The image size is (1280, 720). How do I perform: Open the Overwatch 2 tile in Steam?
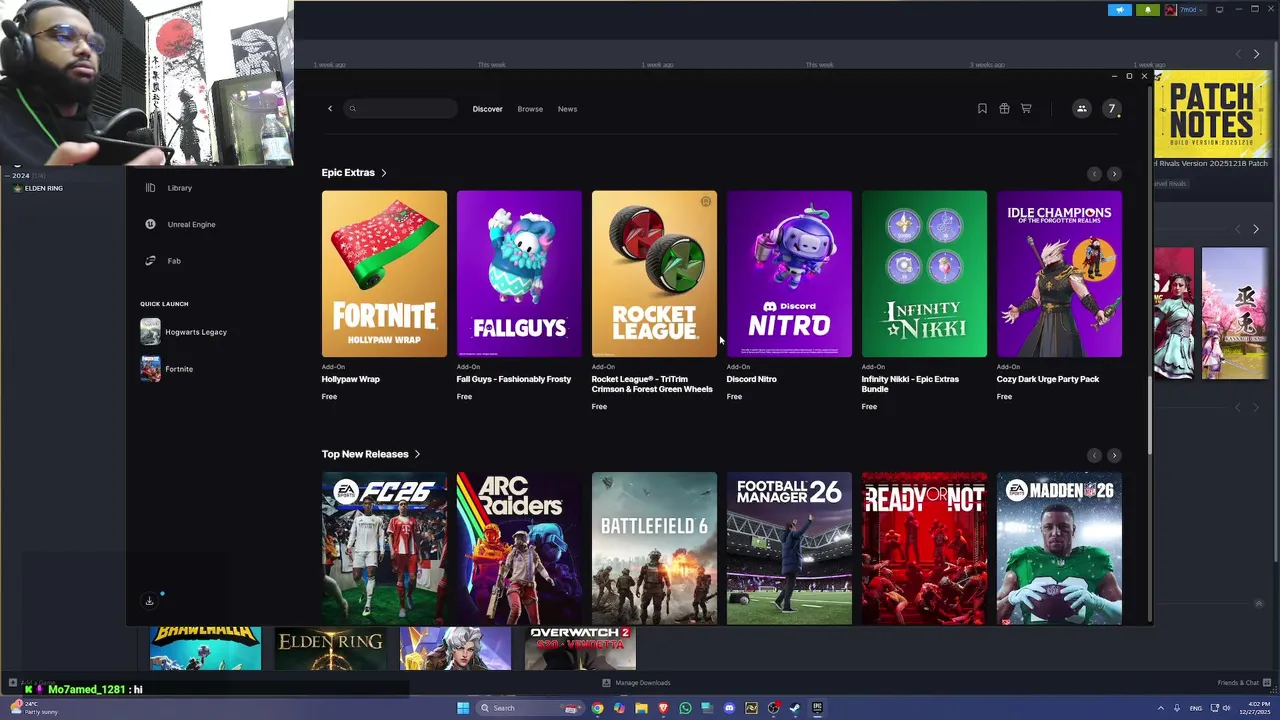[580, 648]
